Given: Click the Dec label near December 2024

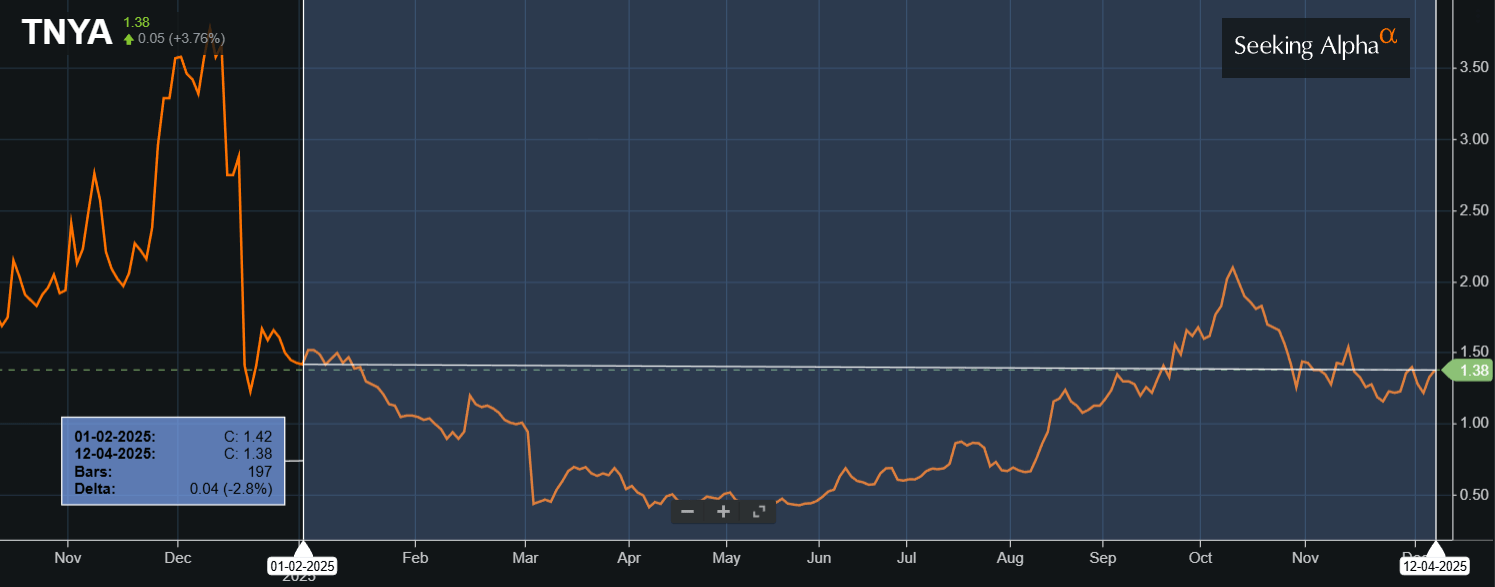Looking at the screenshot, I should pos(177,556).
